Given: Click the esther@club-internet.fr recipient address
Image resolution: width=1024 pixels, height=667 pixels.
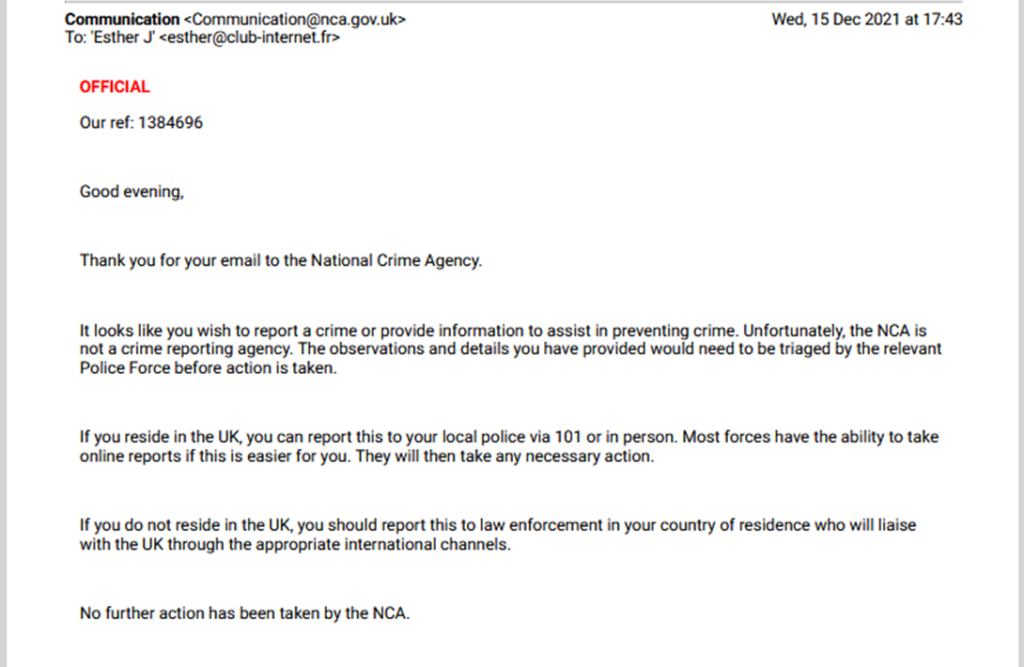Looking at the screenshot, I should pos(250,38).
